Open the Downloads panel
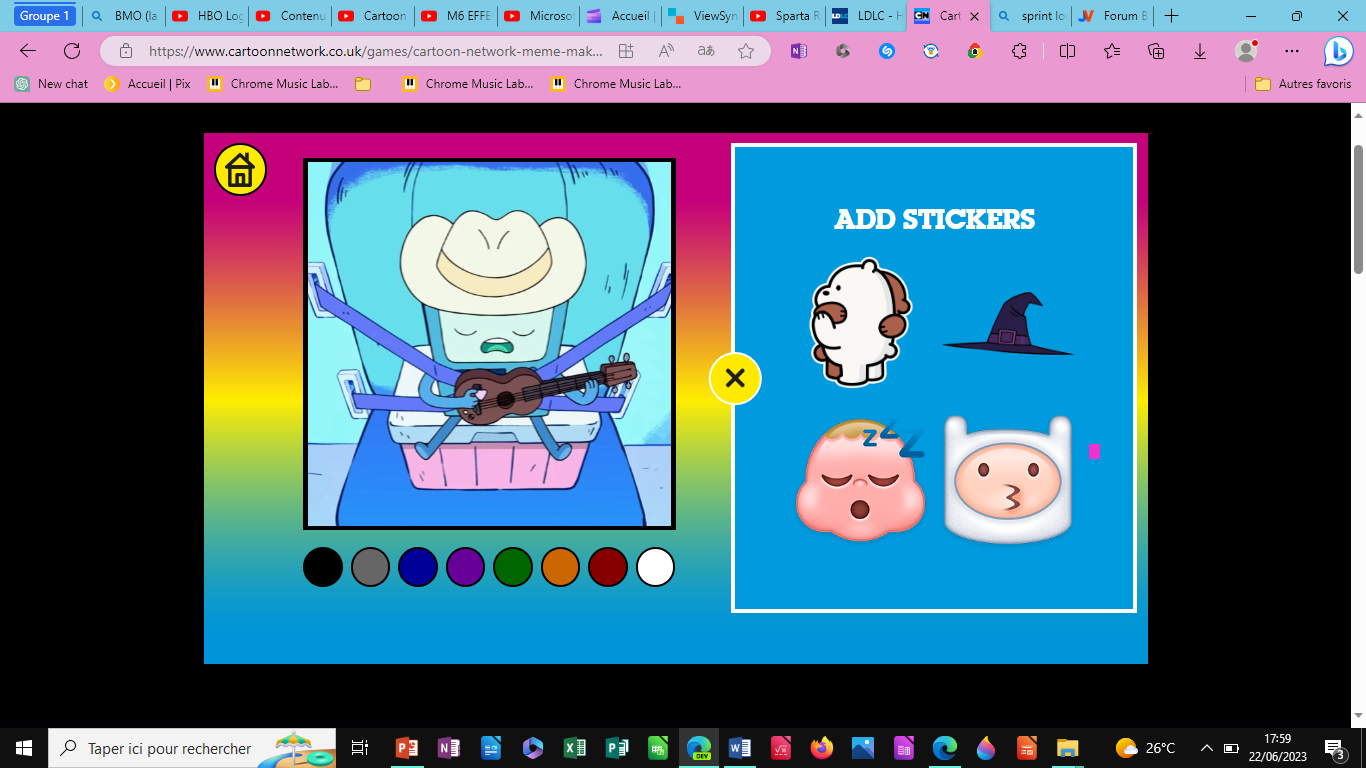Viewport: 1366px width, 768px height. coord(1200,51)
